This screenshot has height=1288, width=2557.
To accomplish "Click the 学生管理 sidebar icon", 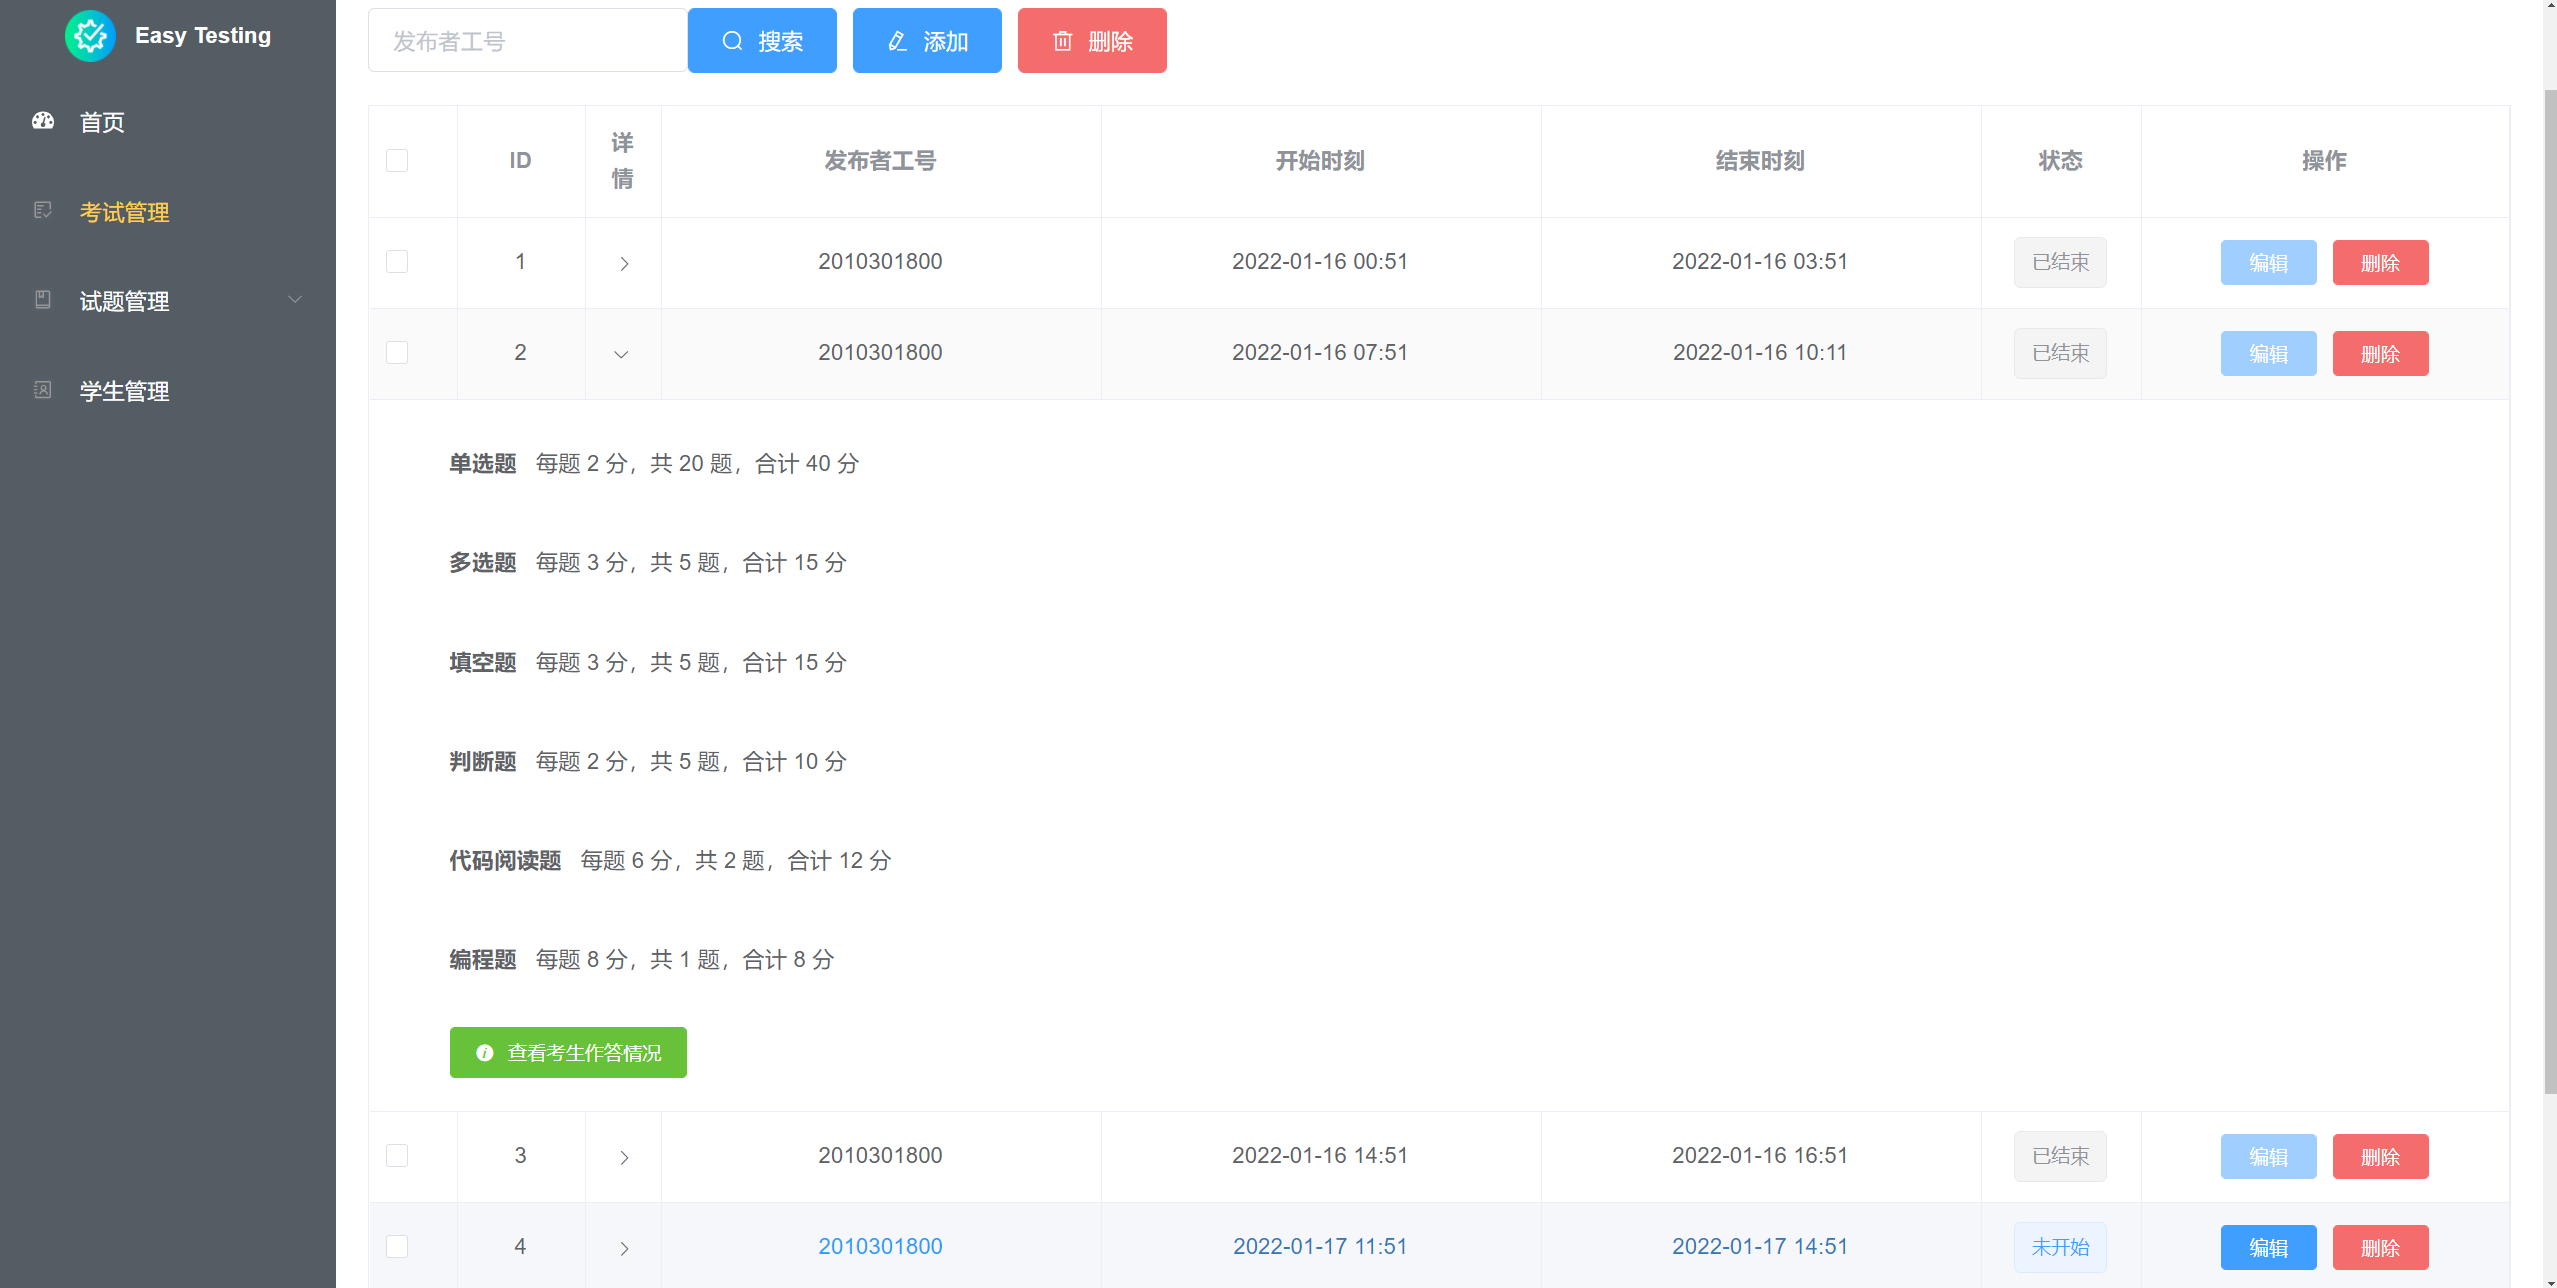I will coord(43,390).
